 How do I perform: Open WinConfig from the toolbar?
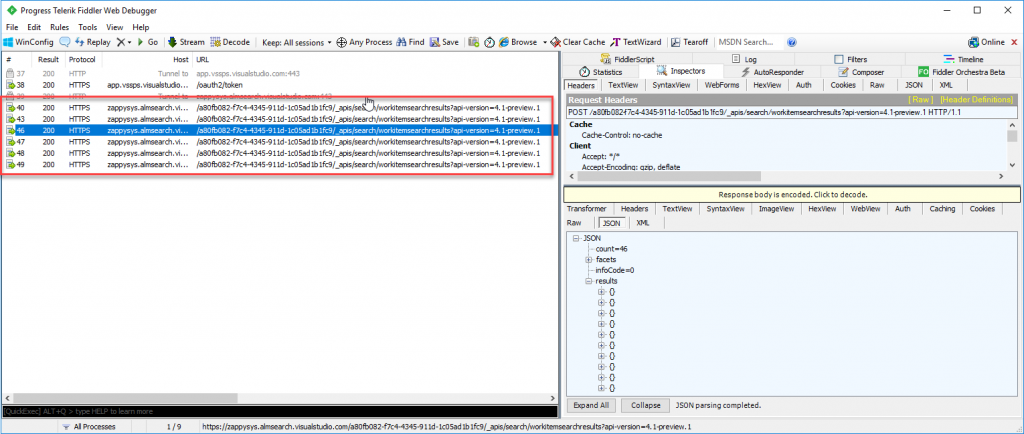pyautogui.click(x=28, y=42)
